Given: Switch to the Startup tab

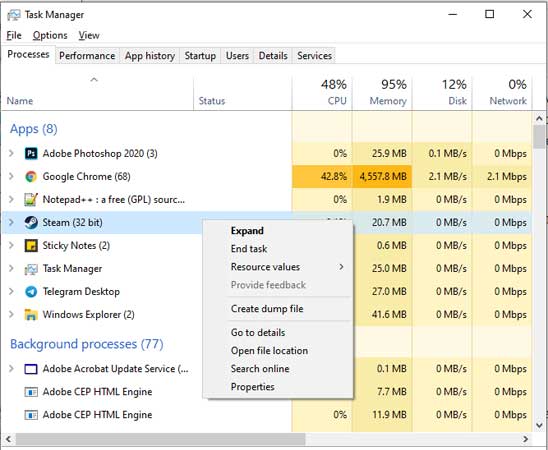Looking at the screenshot, I should click(x=200, y=56).
